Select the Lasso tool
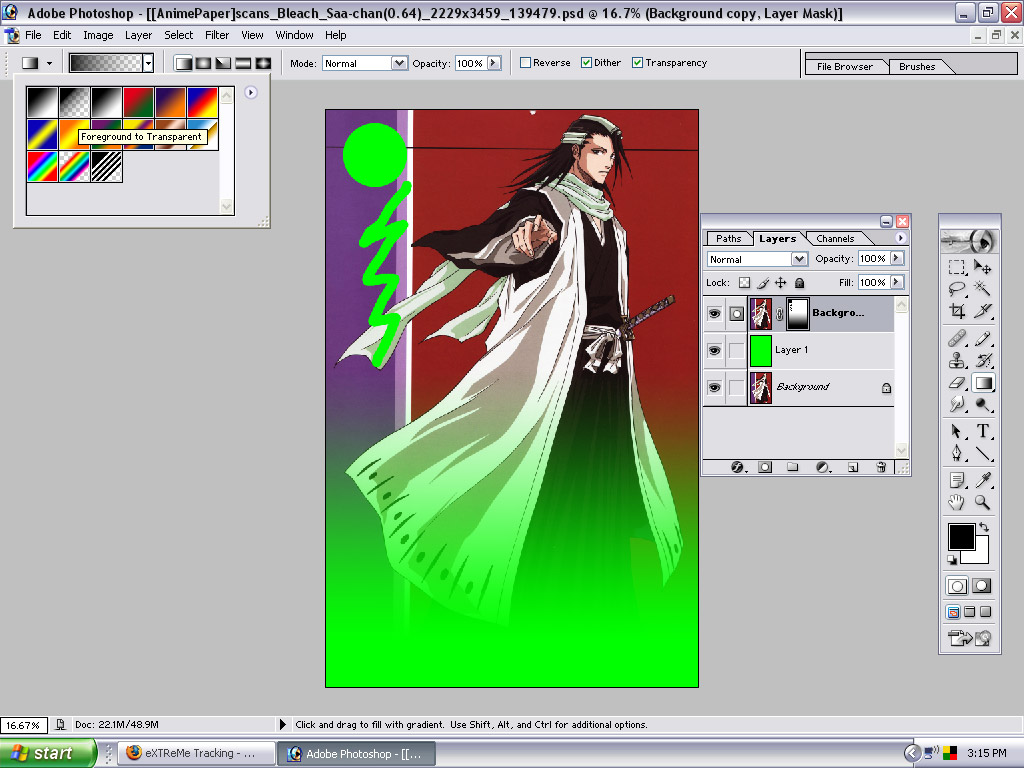Image resolution: width=1024 pixels, height=768 pixels. pos(957,289)
